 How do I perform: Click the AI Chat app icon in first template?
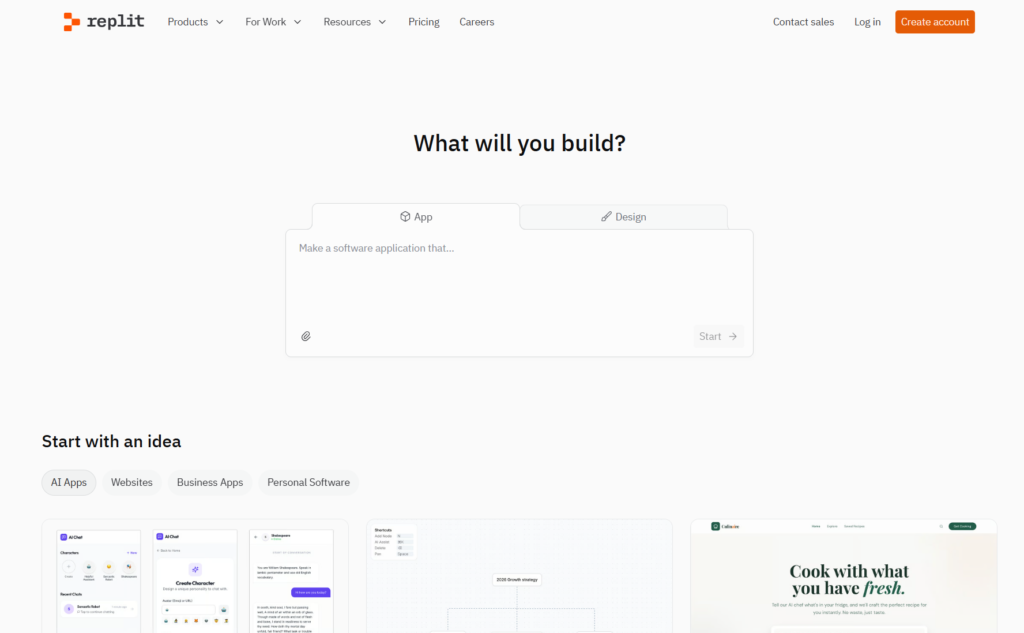64,537
